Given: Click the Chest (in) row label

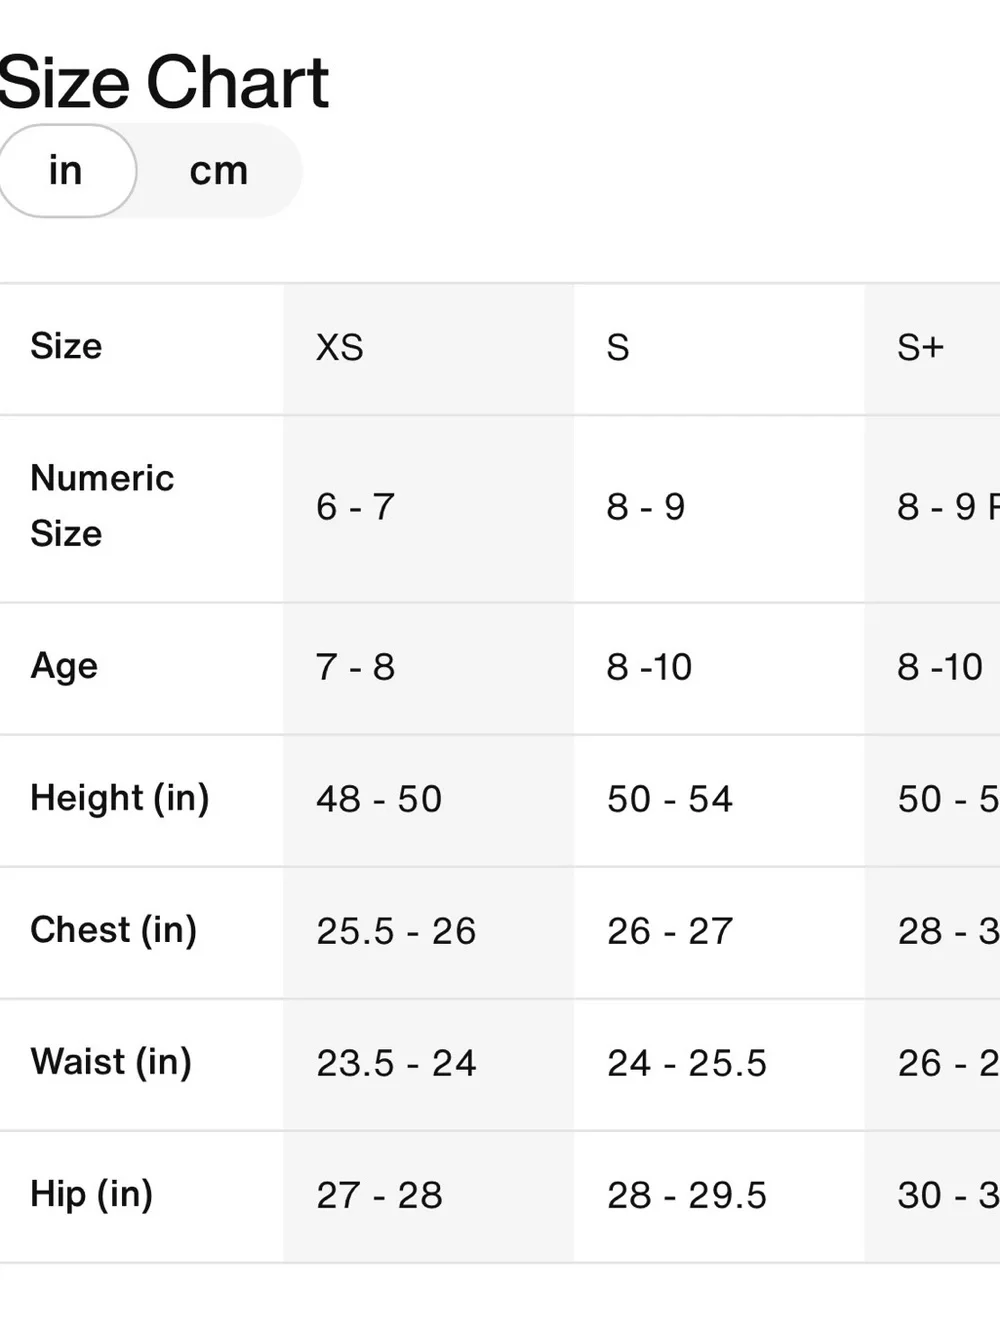Looking at the screenshot, I should pos(114,930).
